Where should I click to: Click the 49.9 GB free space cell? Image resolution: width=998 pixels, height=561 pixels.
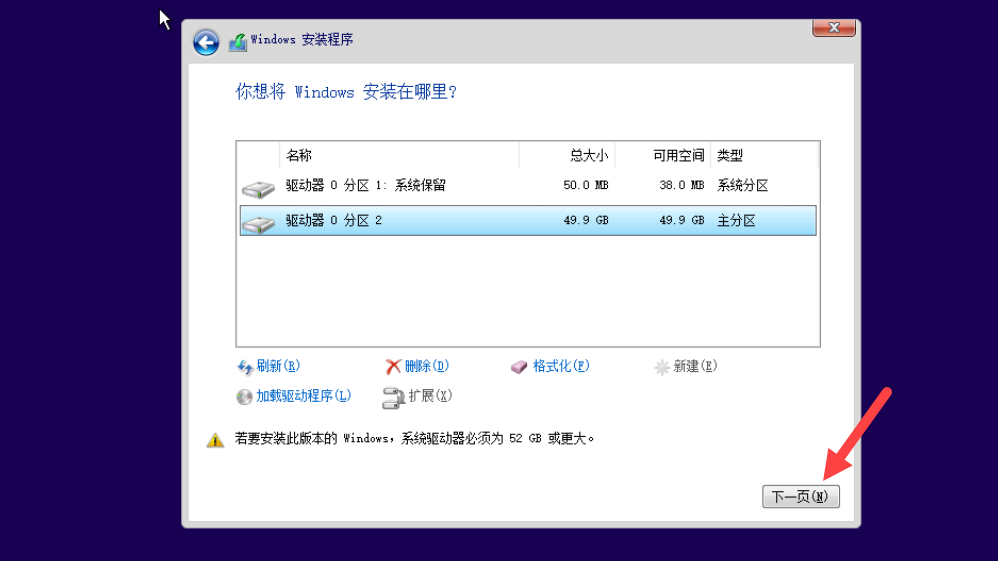coord(682,220)
